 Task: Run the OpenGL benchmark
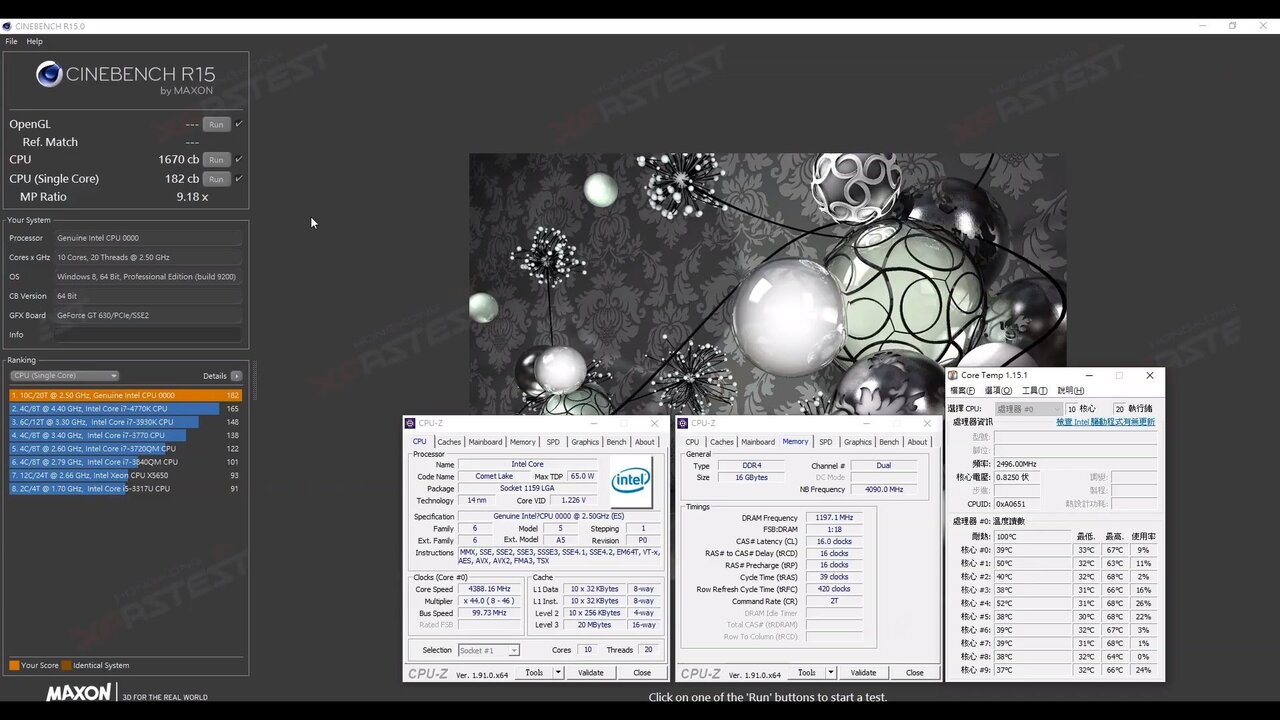pyautogui.click(x=215, y=124)
